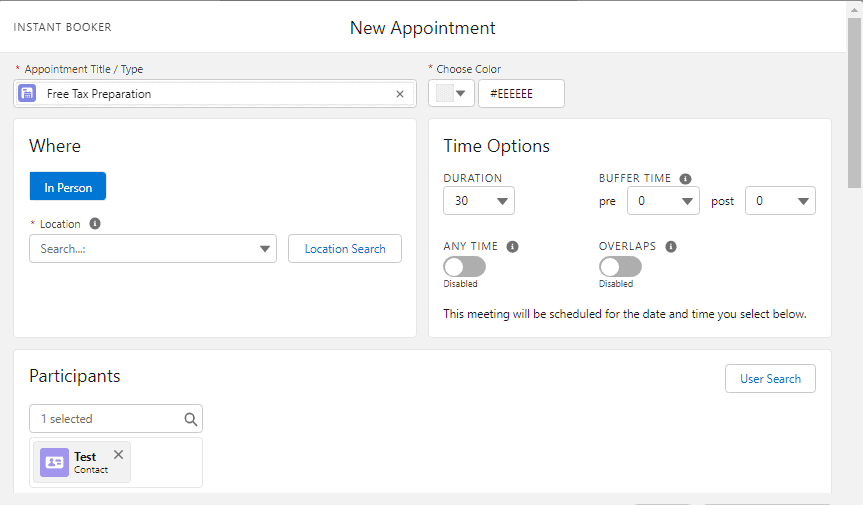This screenshot has width=863, height=505.
Task: Enable the Overlaps toggle
Action: pos(620,267)
